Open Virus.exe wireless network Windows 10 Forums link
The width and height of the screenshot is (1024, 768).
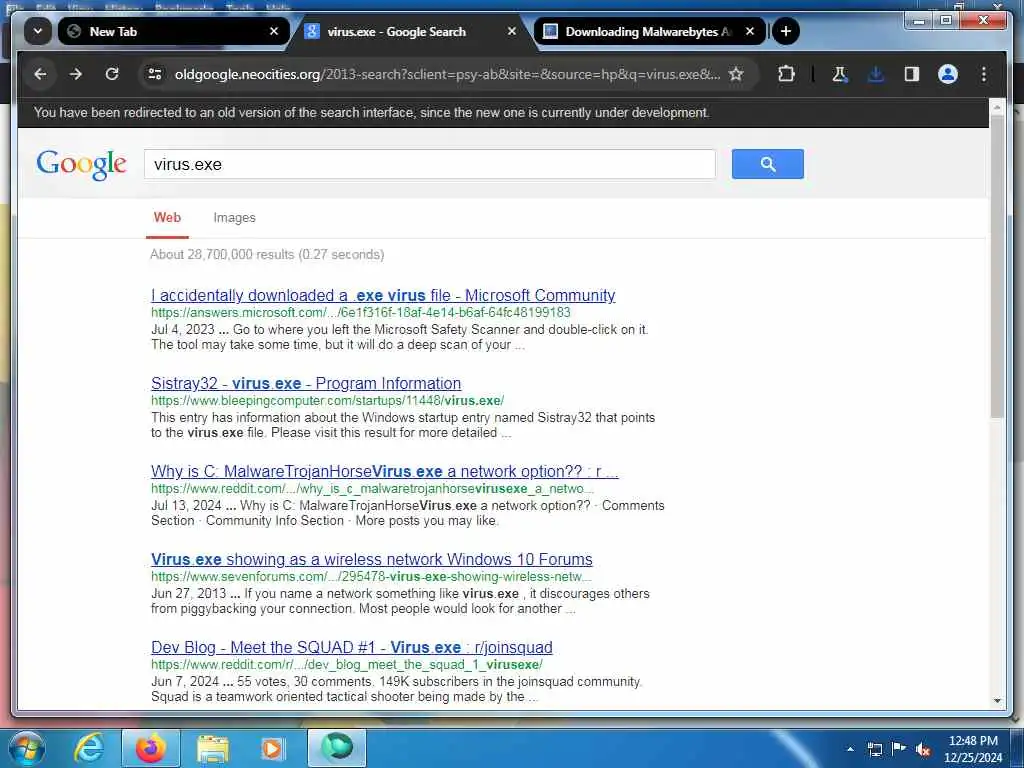click(x=372, y=560)
